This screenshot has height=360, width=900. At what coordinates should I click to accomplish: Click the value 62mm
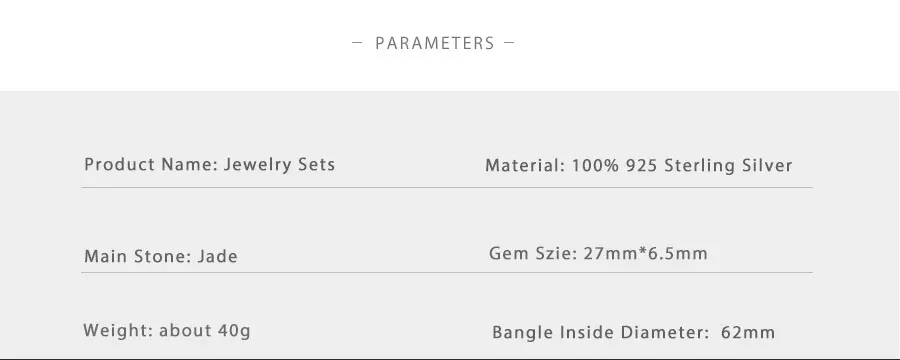(748, 332)
